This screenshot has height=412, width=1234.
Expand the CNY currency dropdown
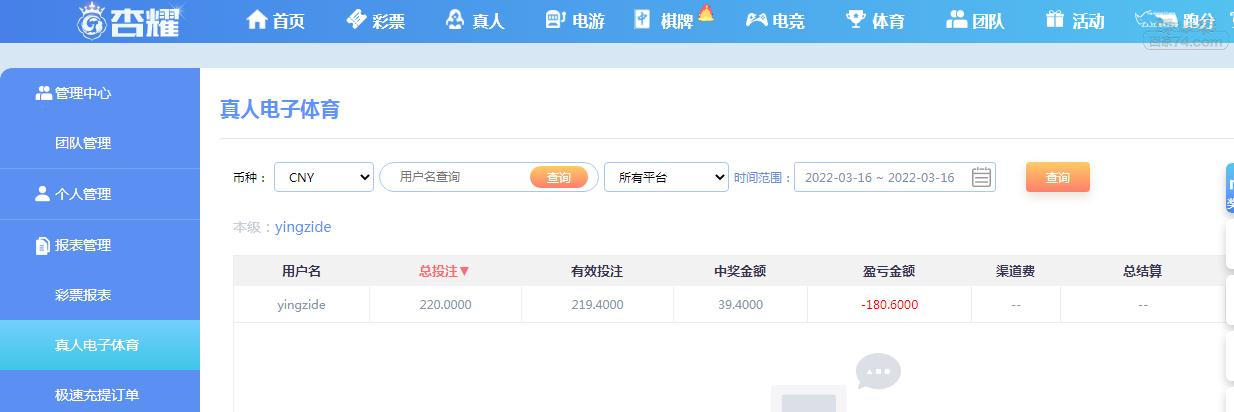(x=324, y=177)
